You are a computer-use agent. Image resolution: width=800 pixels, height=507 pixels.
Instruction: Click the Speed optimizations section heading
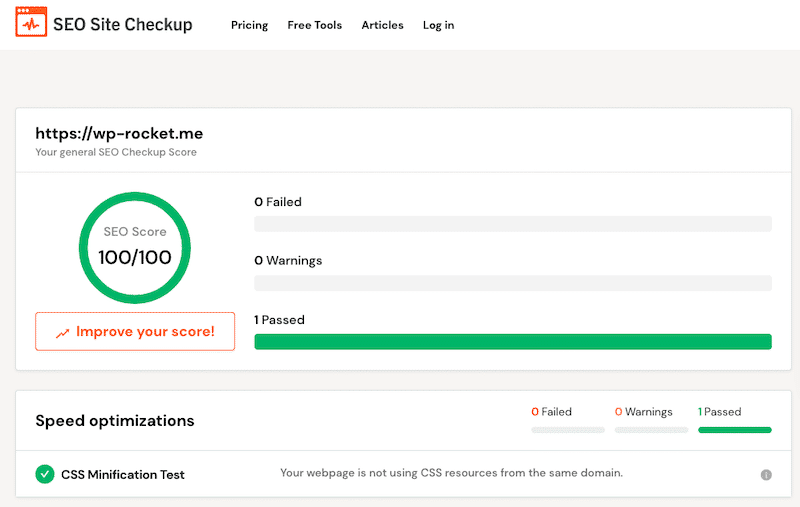coord(115,421)
